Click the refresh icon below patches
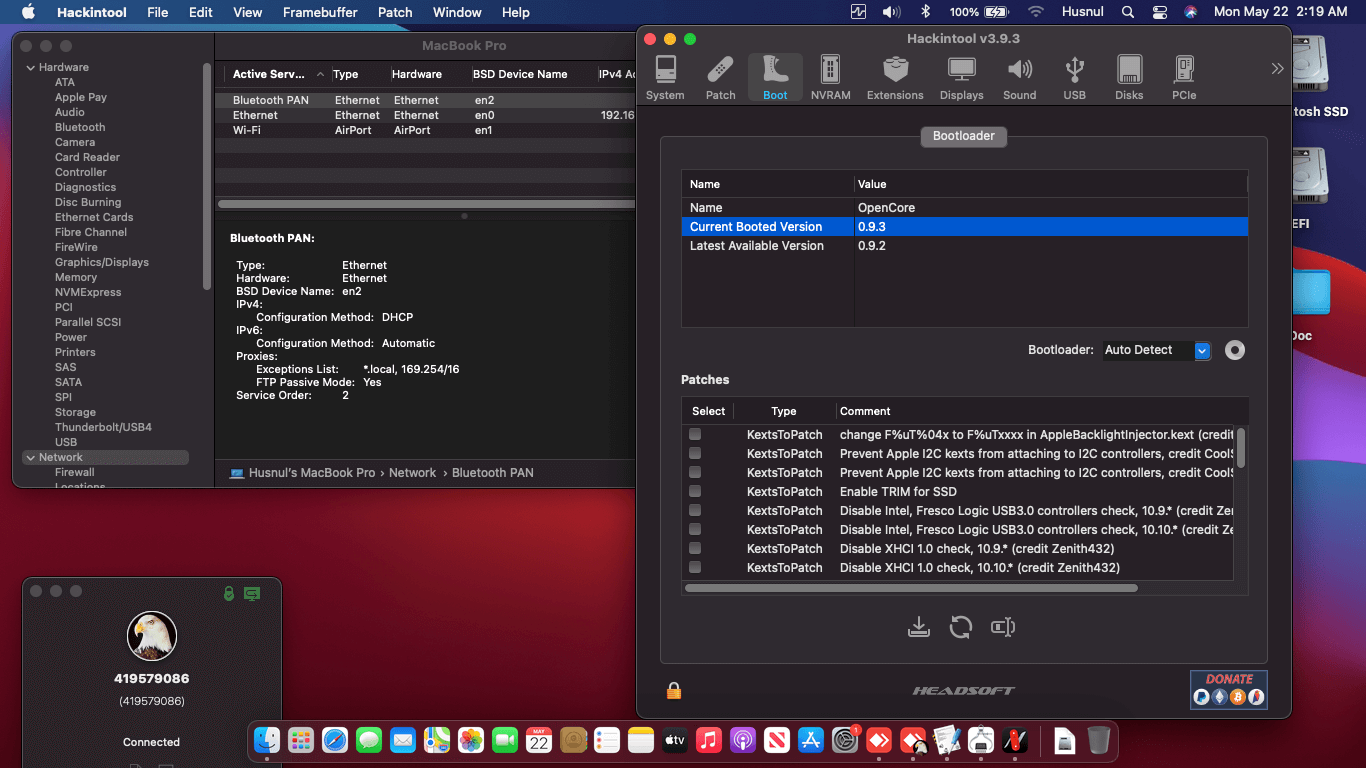The height and width of the screenshot is (768, 1366). (961, 627)
